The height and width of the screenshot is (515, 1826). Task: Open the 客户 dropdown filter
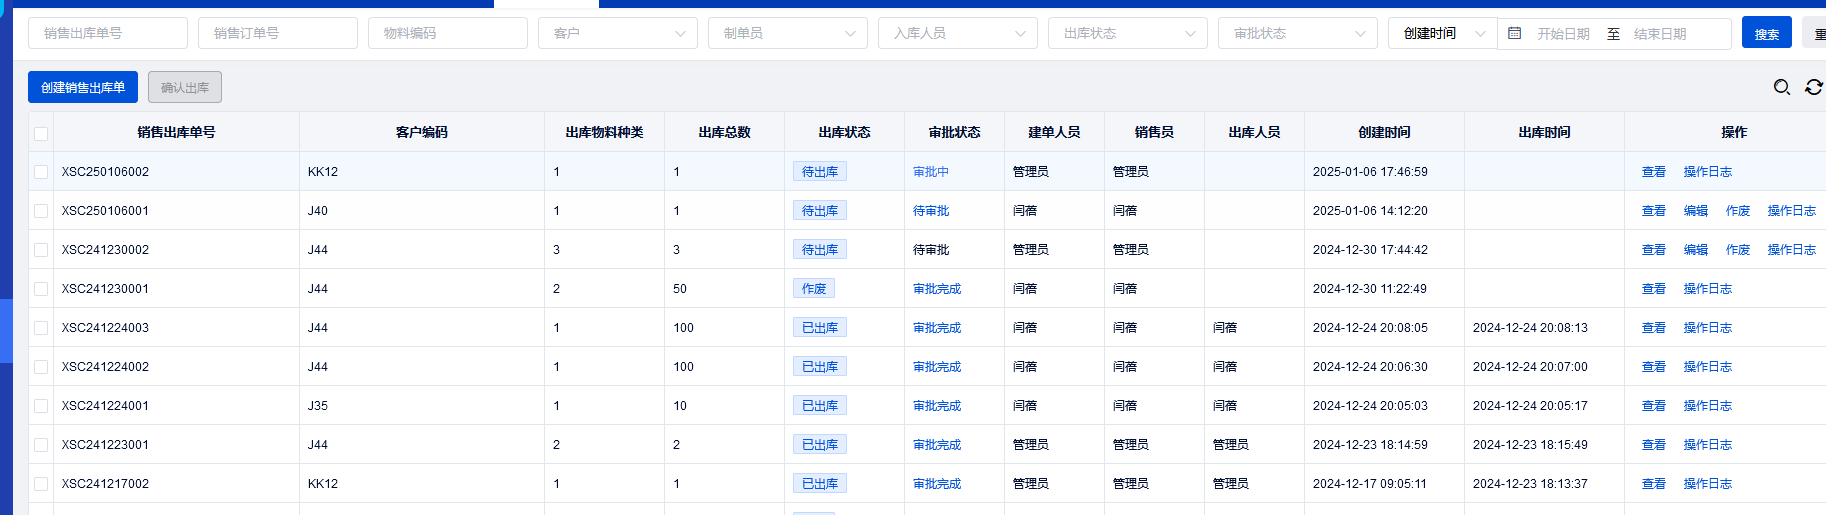point(618,33)
